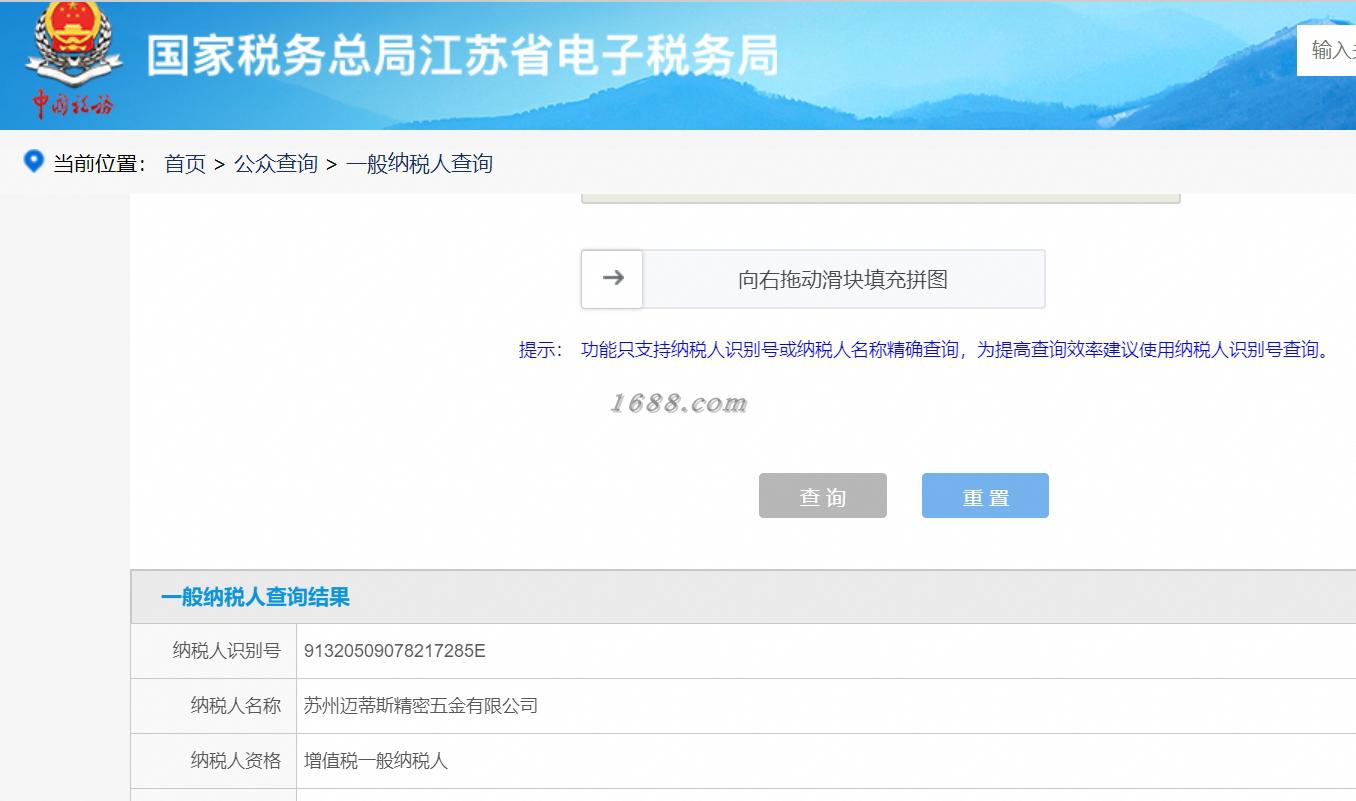This screenshot has width=1356, height=801.
Task: Click the value 增值税一般纳税人
Action: [376, 761]
